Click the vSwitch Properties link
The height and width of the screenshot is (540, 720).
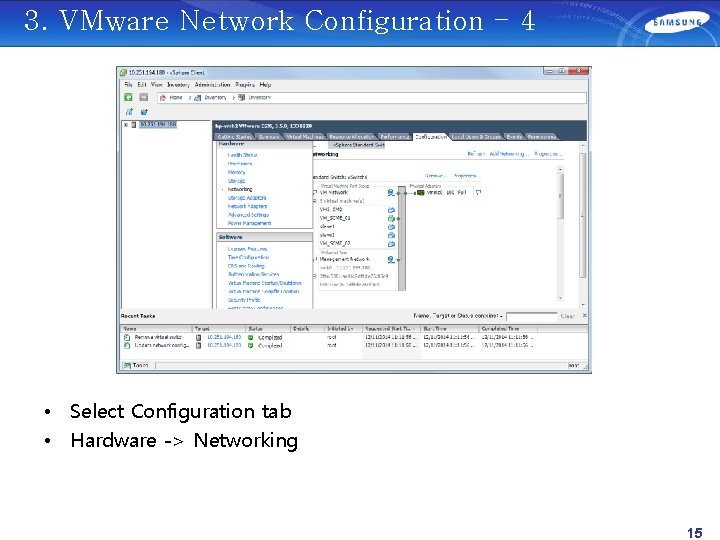pyautogui.click(x=466, y=176)
